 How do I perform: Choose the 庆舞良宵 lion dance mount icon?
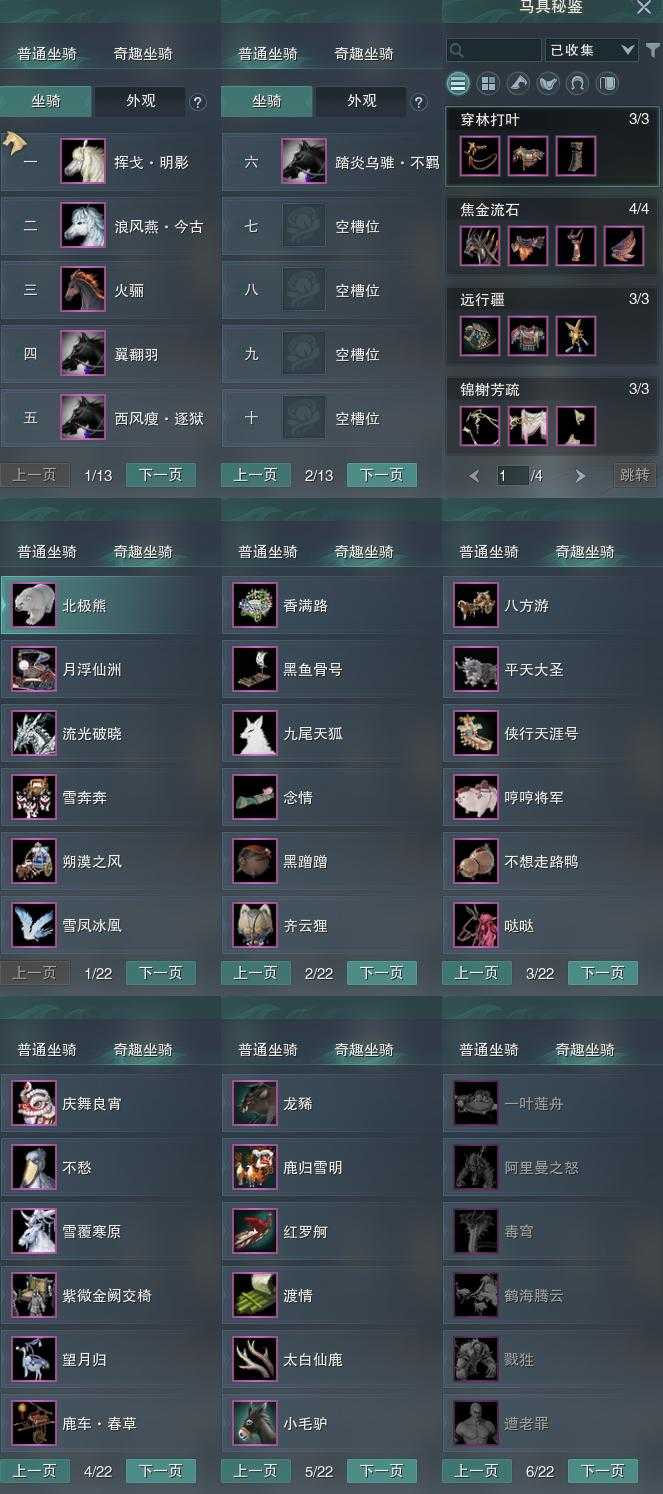coord(34,1104)
